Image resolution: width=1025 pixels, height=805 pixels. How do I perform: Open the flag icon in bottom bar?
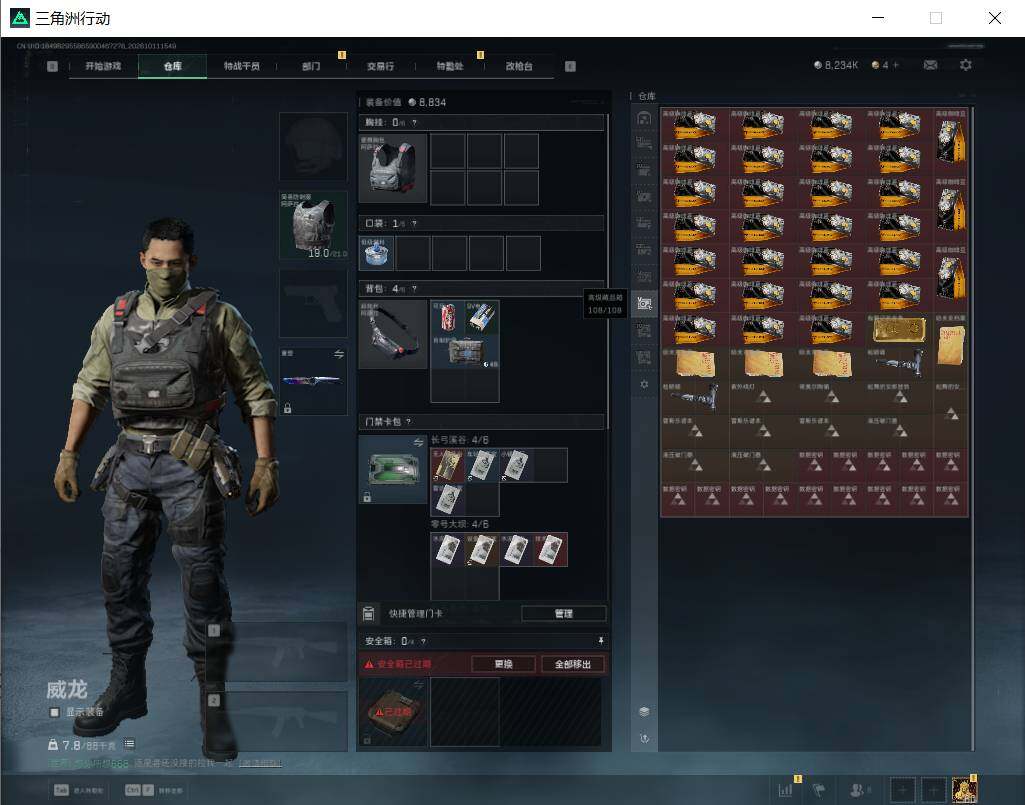point(819,790)
